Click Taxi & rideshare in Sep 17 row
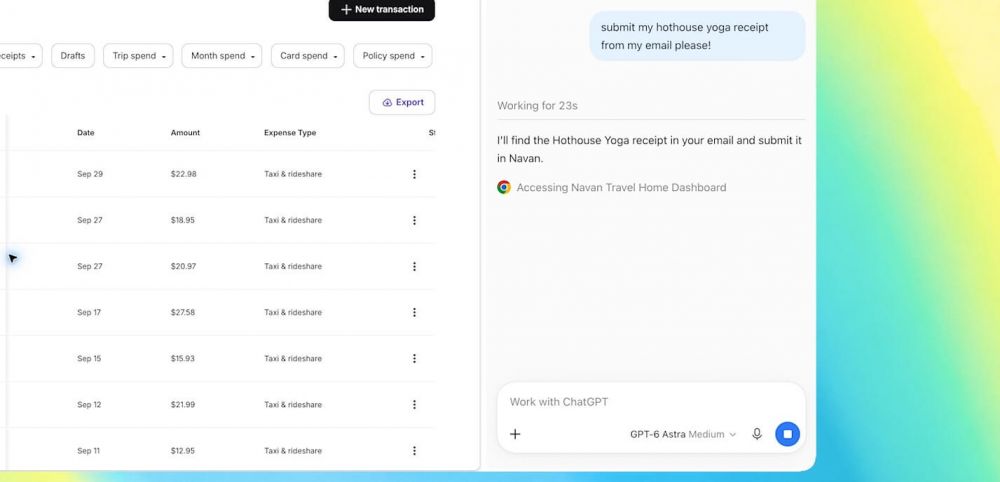Image resolution: width=1000 pixels, height=482 pixels. tap(293, 312)
